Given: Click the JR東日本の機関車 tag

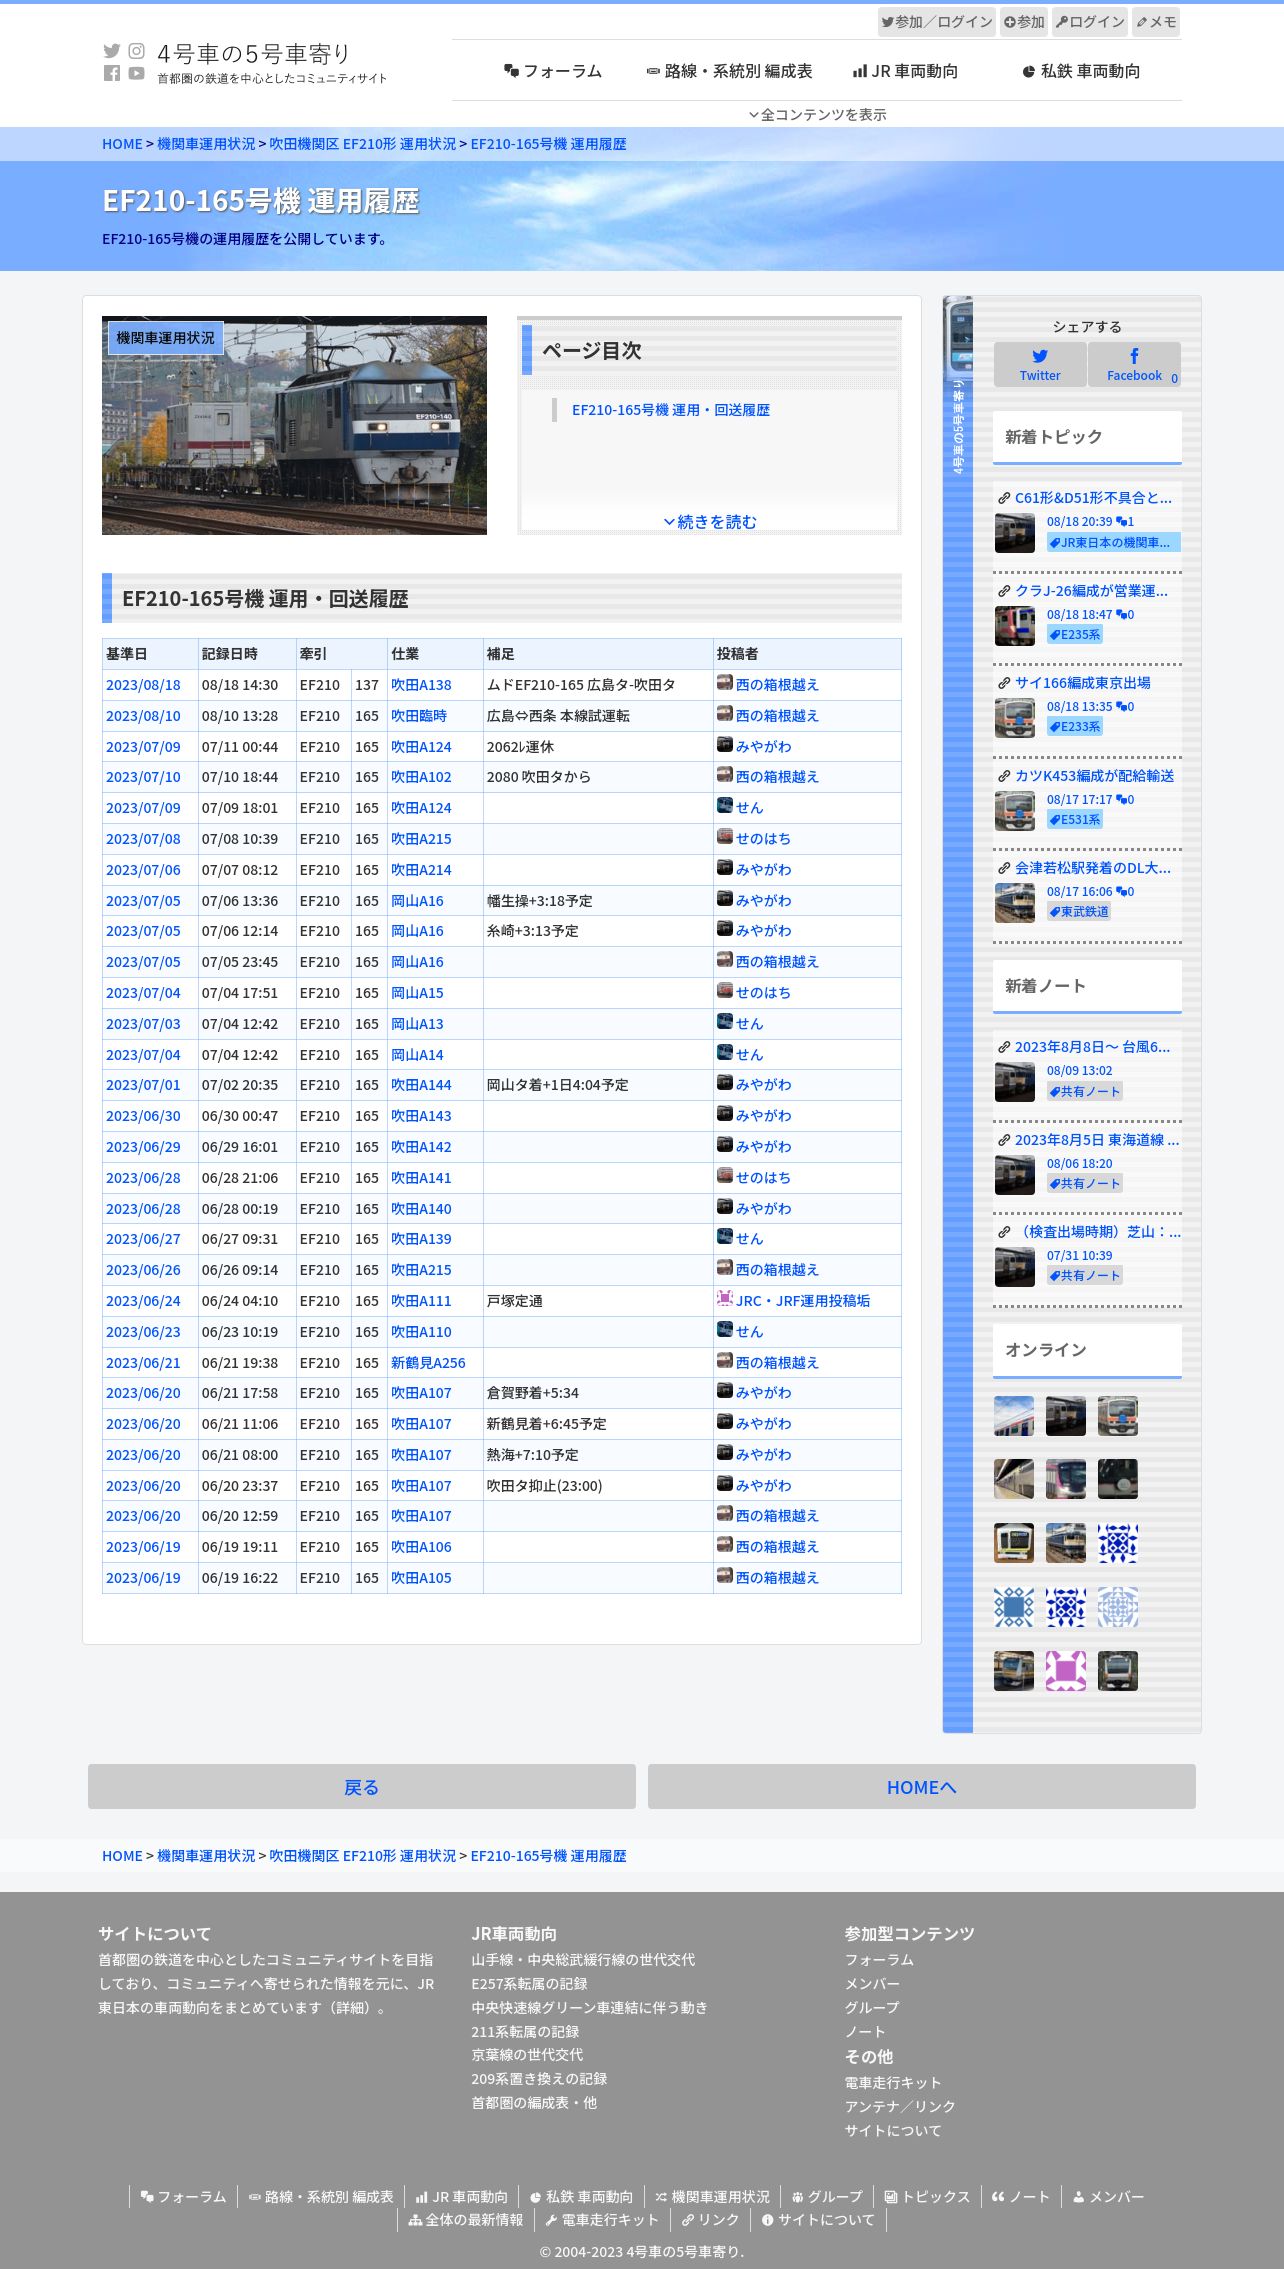Looking at the screenshot, I should [x=1113, y=542].
